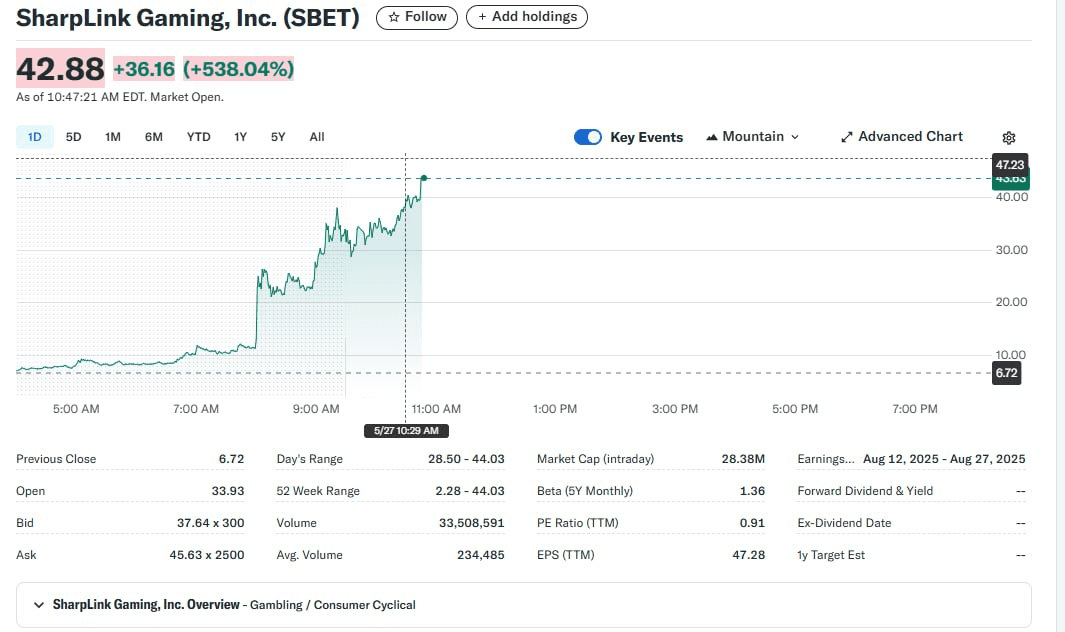Screen dimensions: 1065x632
Task: Click the Forward Dividend & Yield label
Action: click(865, 491)
